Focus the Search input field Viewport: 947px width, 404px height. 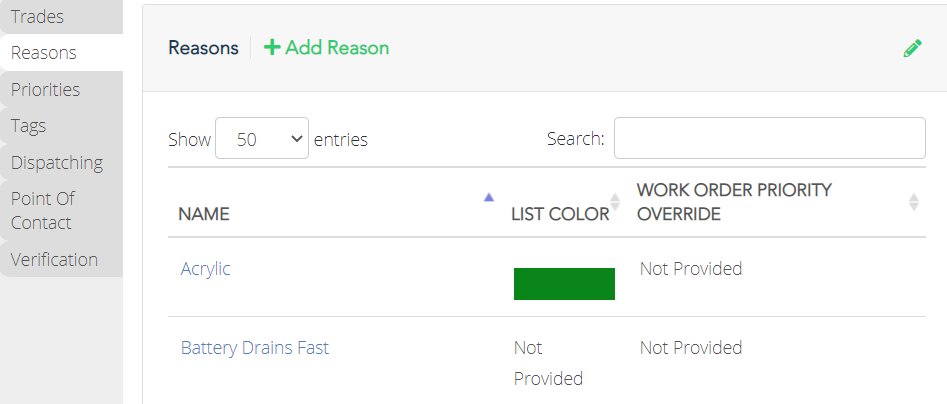click(x=769, y=138)
